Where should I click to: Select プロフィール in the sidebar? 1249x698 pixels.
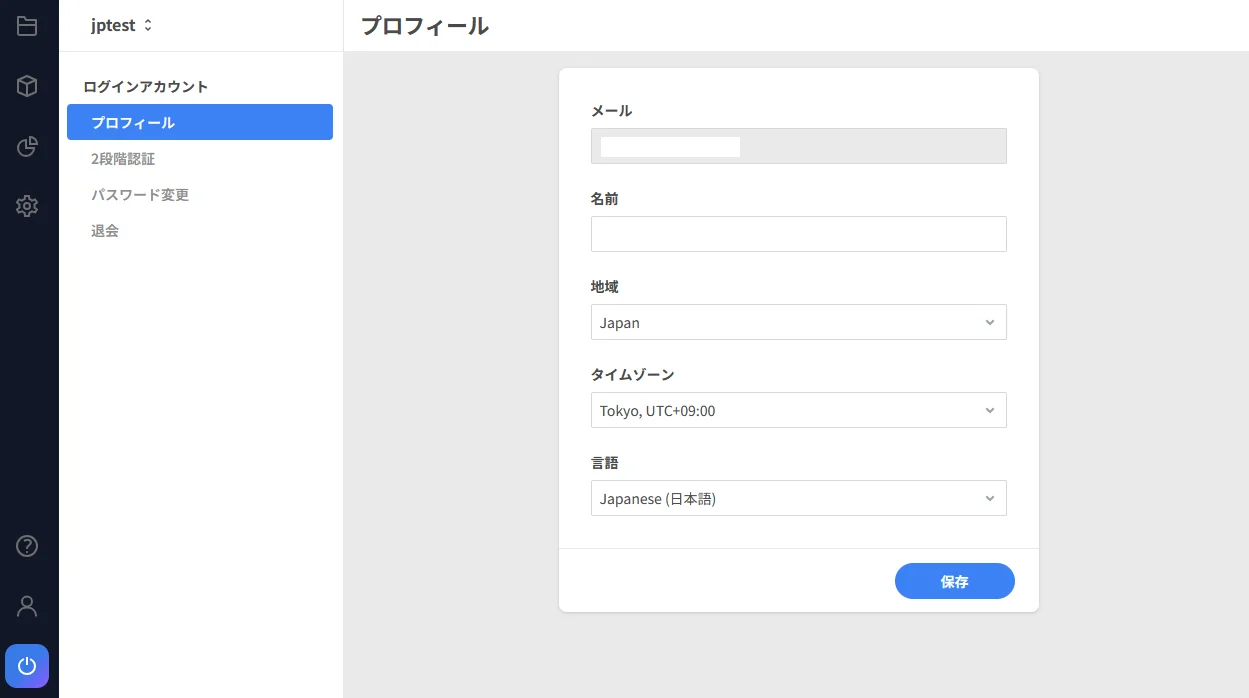[200, 122]
